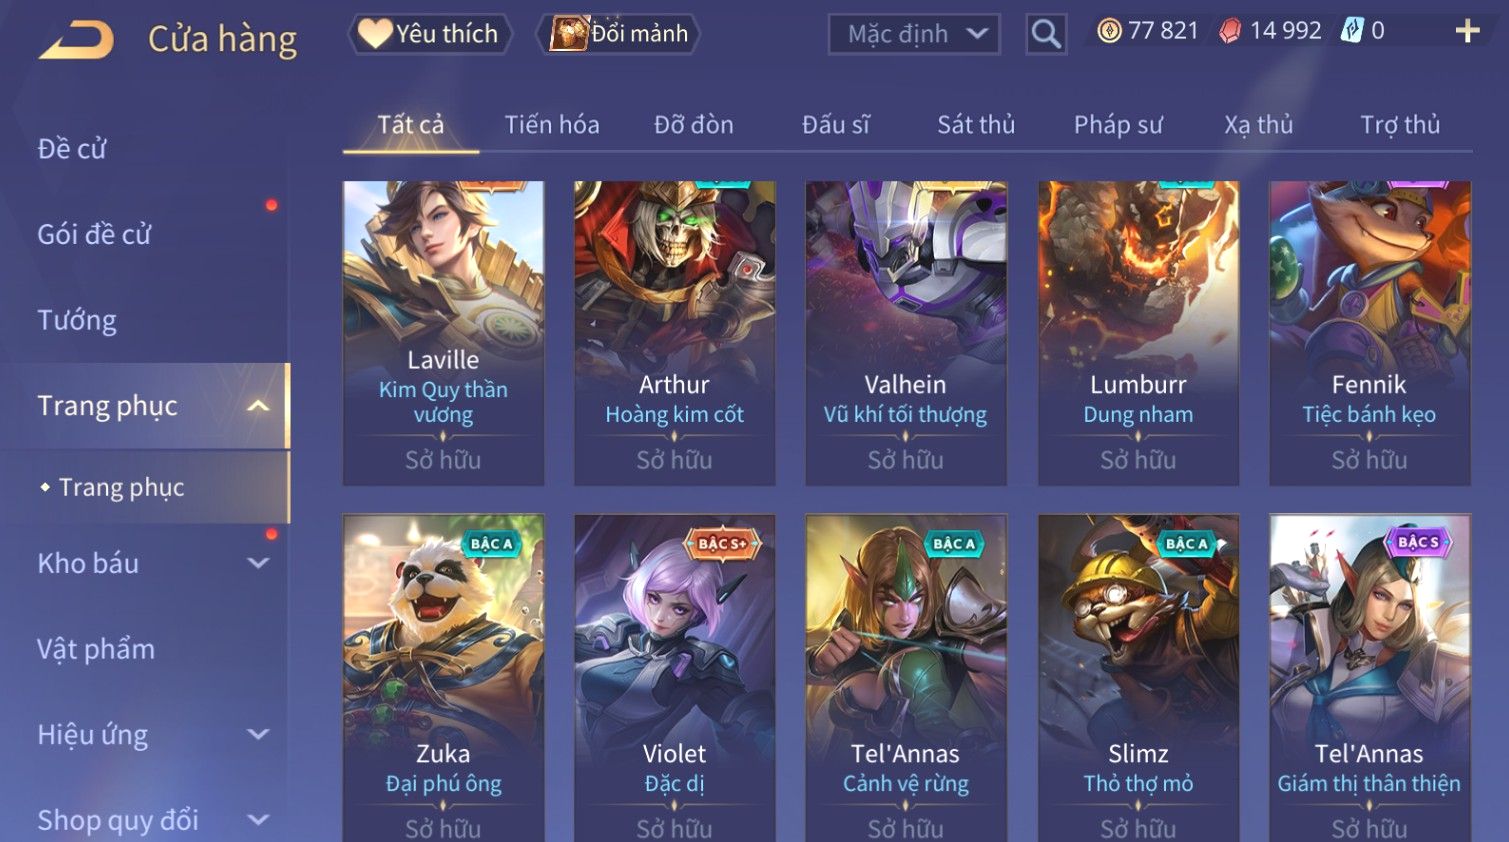
Task: Open the Mặc định sort dropdown
Action: coord(914,34)
